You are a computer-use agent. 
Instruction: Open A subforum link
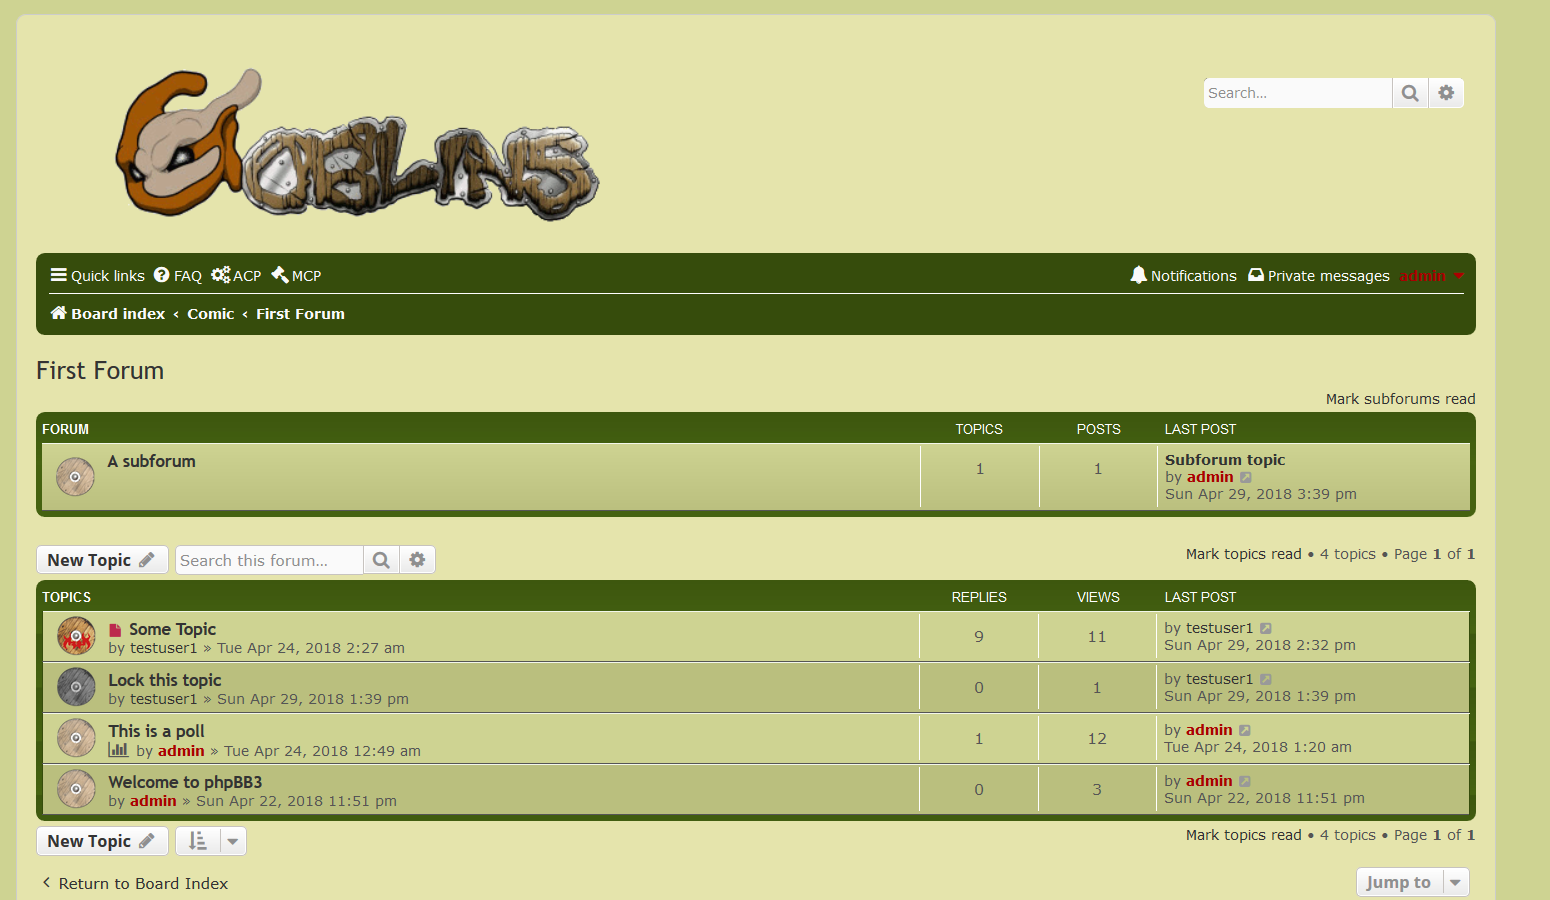point(152,461)
